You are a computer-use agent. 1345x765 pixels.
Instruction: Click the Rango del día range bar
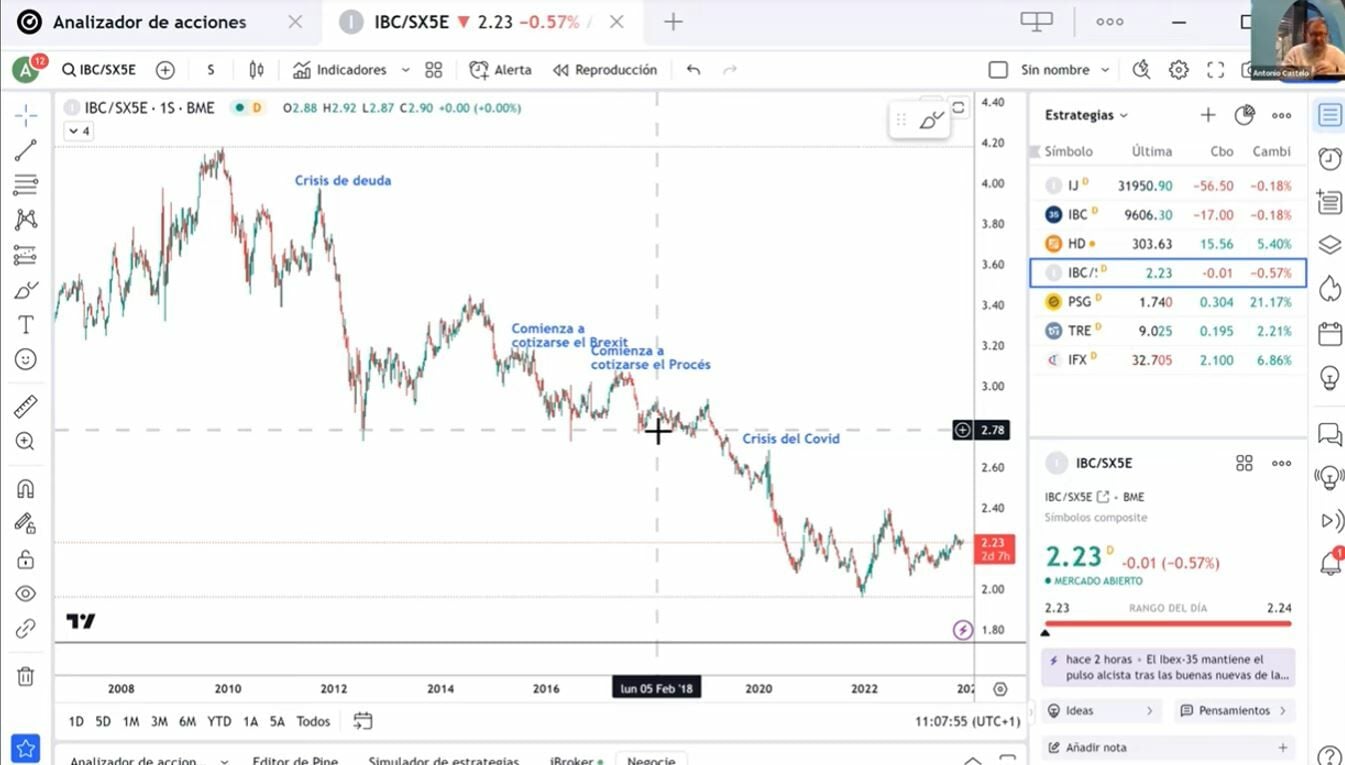(x=1168, y=623)
